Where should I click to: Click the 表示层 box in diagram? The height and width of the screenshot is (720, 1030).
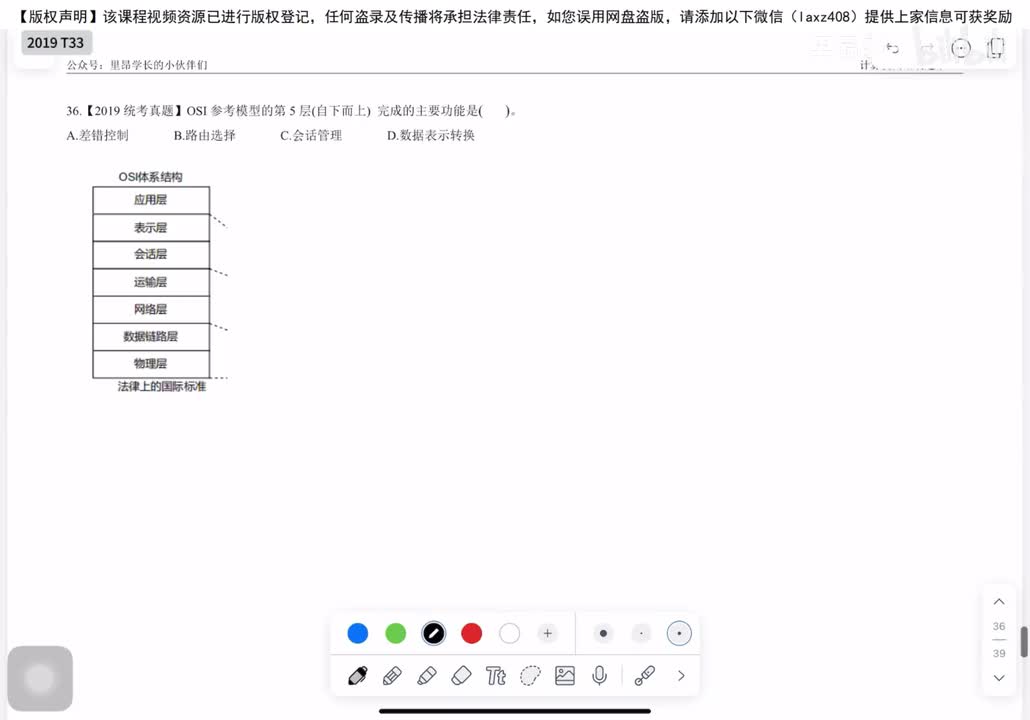[x=151, y=228]
